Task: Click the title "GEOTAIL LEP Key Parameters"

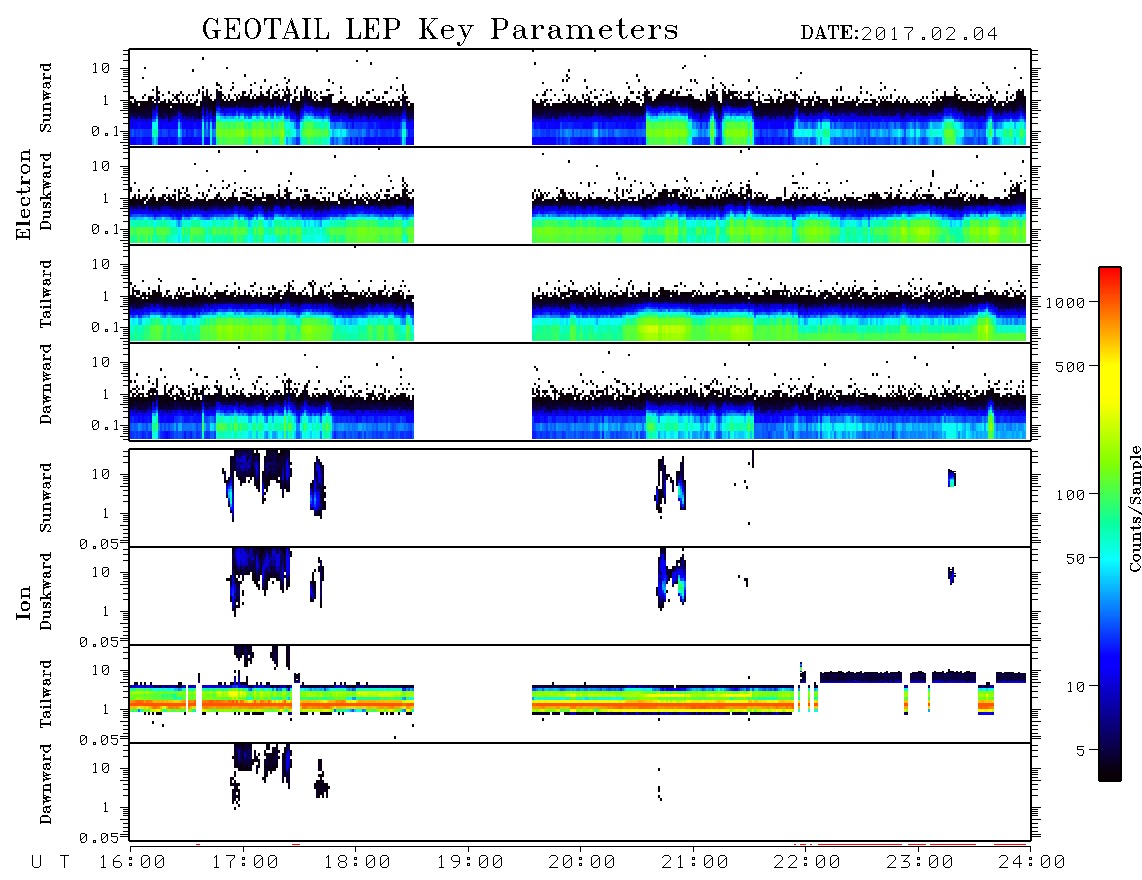Action: [440, 30]
